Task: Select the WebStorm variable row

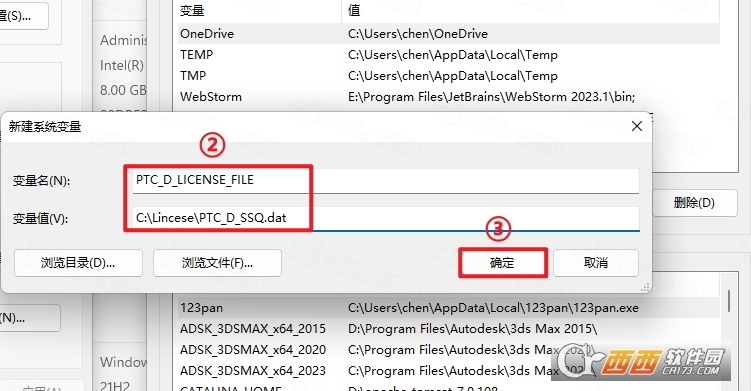Action: [x=449, y=97]
